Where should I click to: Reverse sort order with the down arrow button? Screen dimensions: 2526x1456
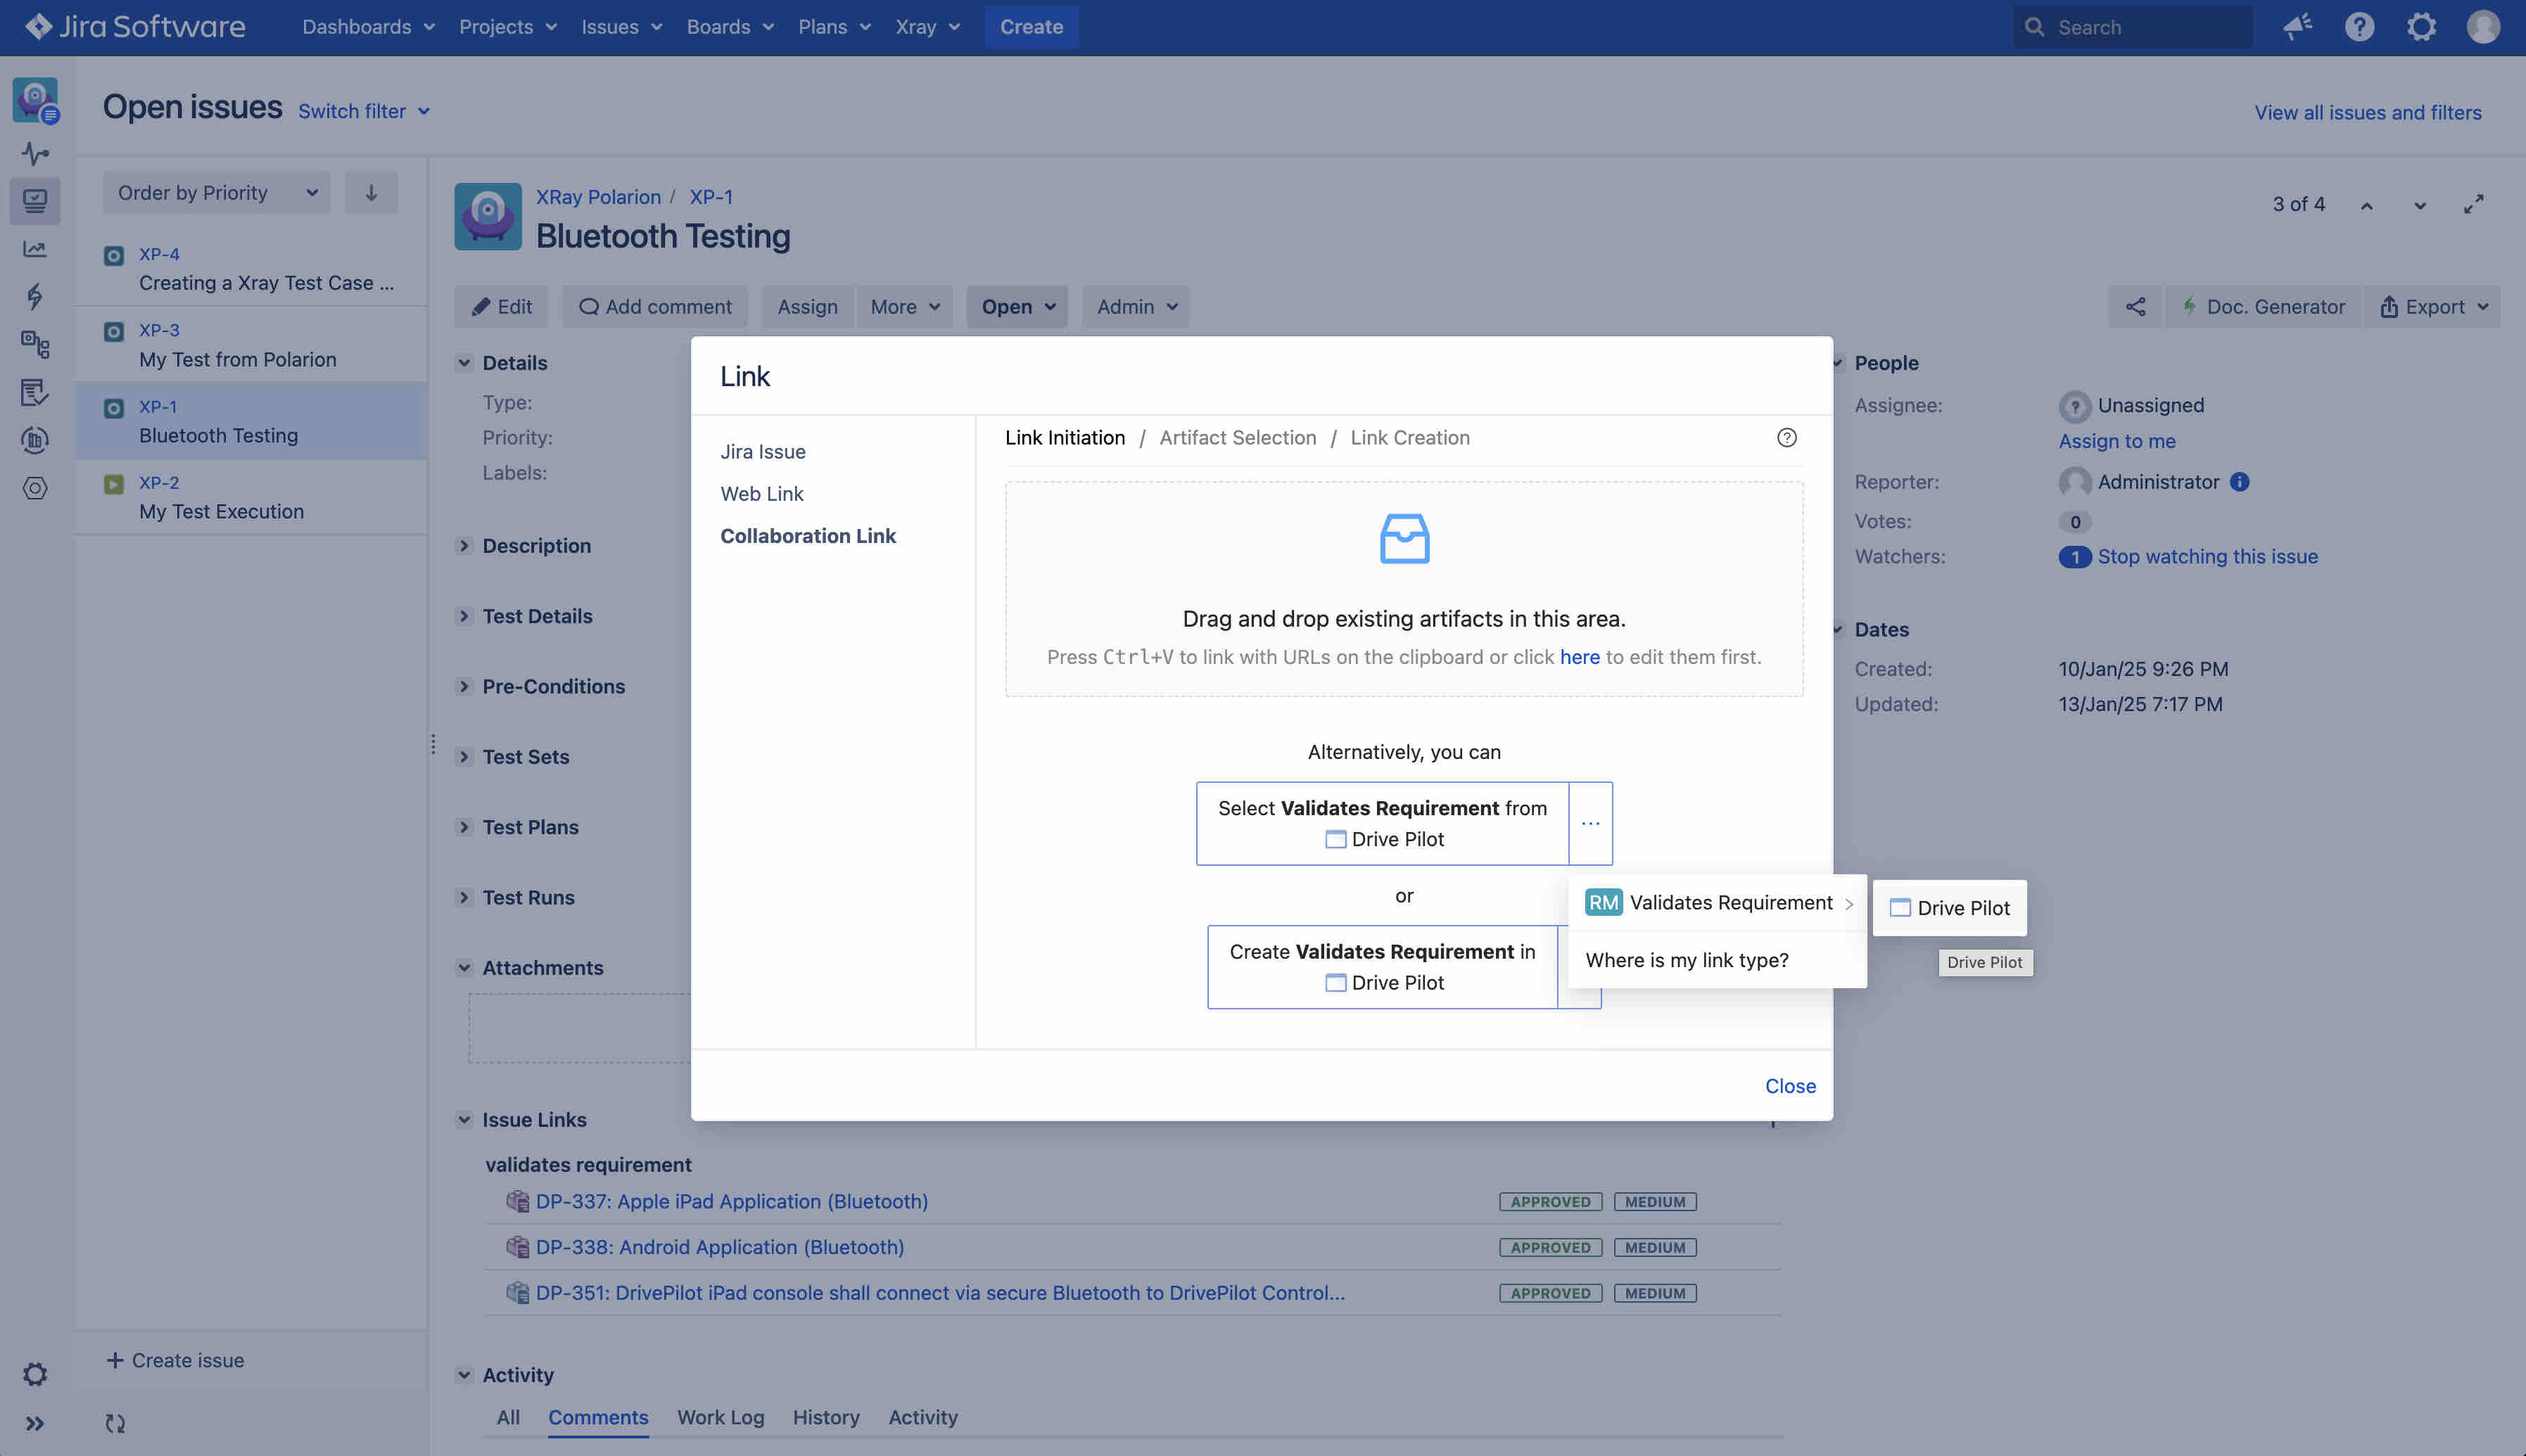371,192
